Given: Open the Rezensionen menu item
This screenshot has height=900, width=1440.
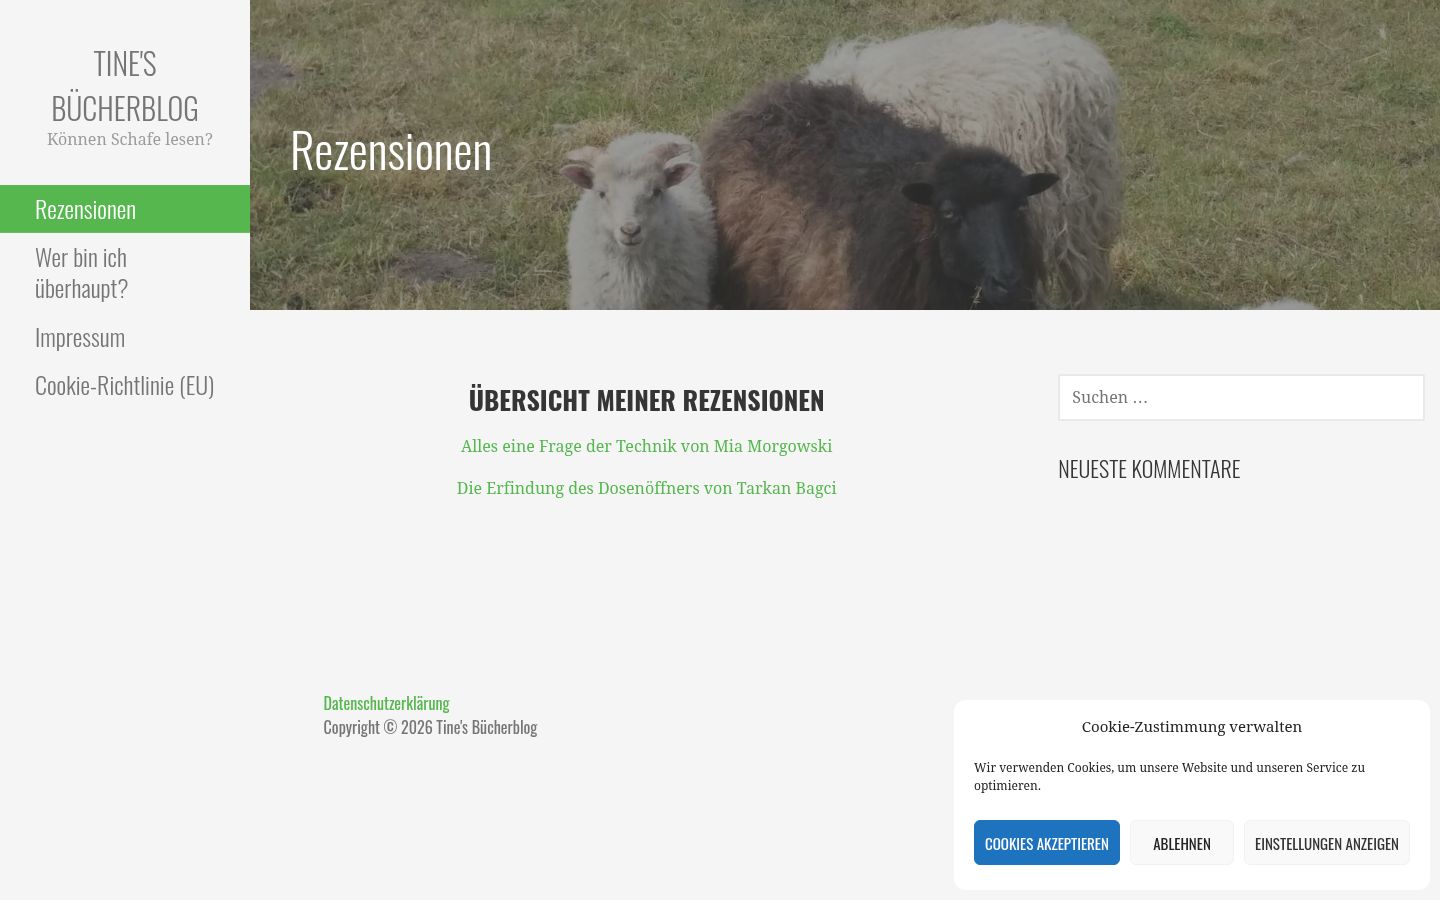Looking at the screenshot, I should coord(125,209).
